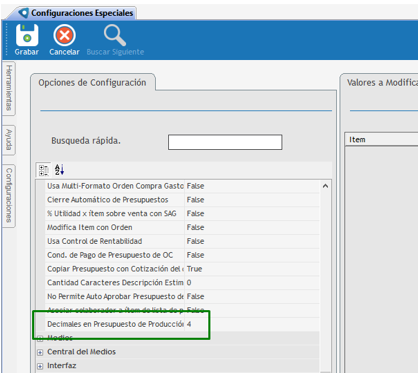This screenshot has height=373, width=418.
Task: Click False value of Usa Control de Rentabilidad
Action: pyautogui.click(x=195, y=241)
